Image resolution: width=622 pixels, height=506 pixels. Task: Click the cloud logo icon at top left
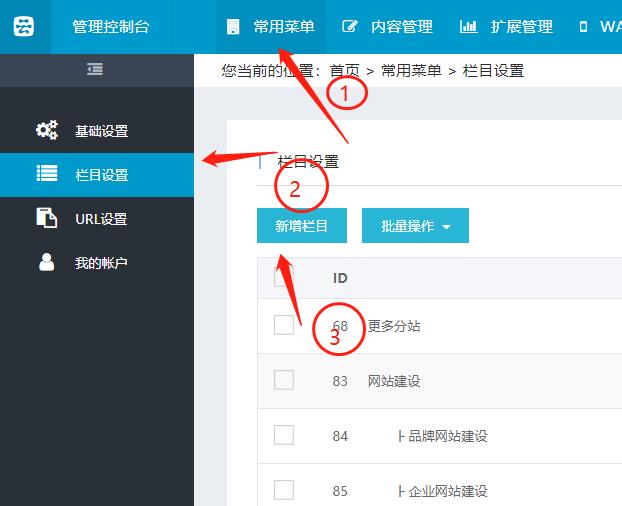click(x=23, y=27)
